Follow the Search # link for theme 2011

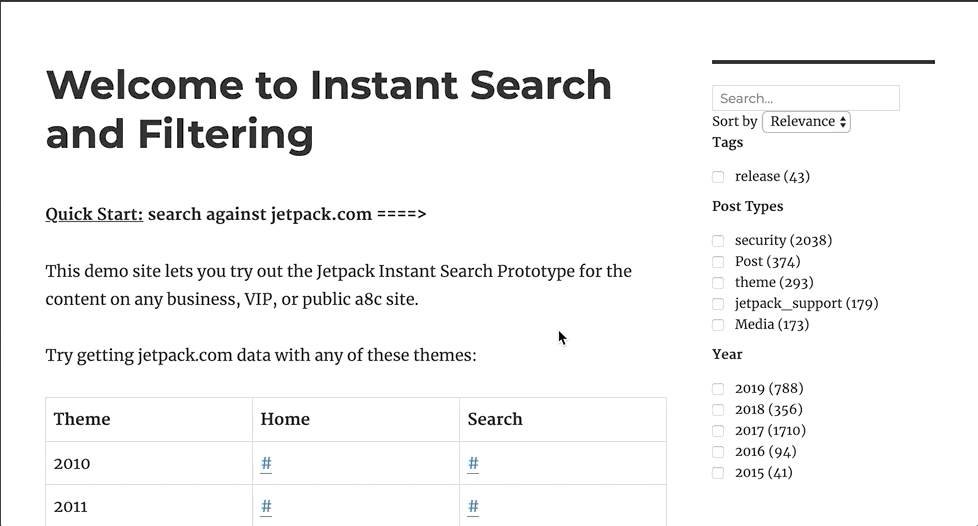point(473,507)
